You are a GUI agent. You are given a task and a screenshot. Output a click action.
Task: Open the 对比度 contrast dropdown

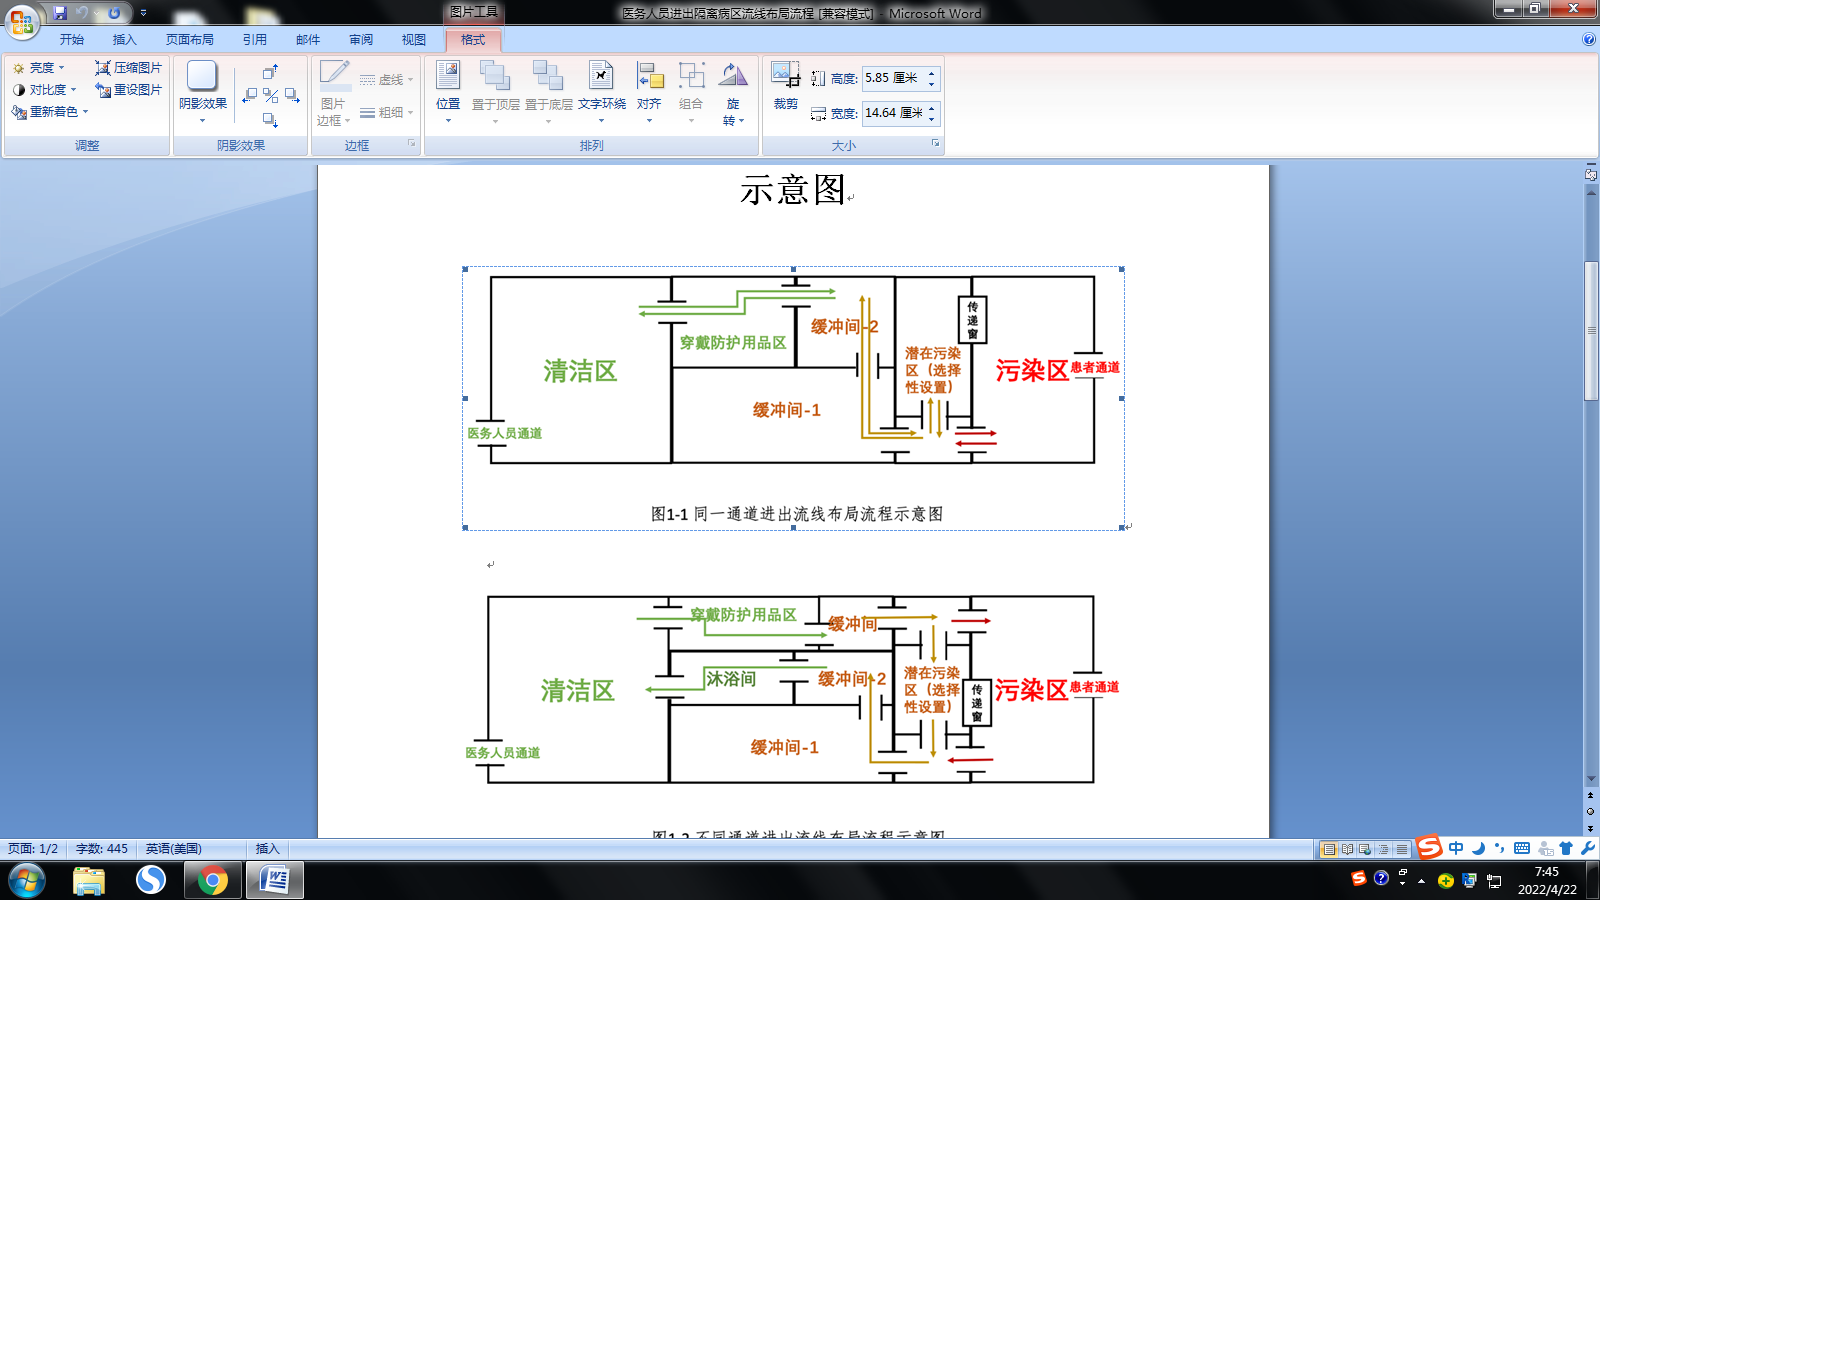pos(45,90)
